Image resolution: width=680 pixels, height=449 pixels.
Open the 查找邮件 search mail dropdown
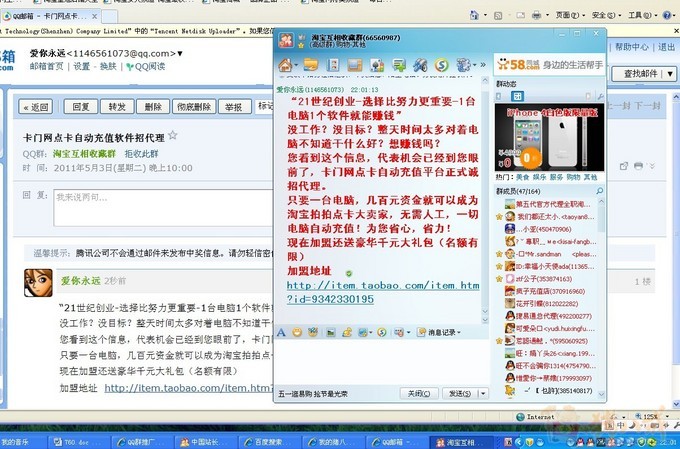pos(670,74)
